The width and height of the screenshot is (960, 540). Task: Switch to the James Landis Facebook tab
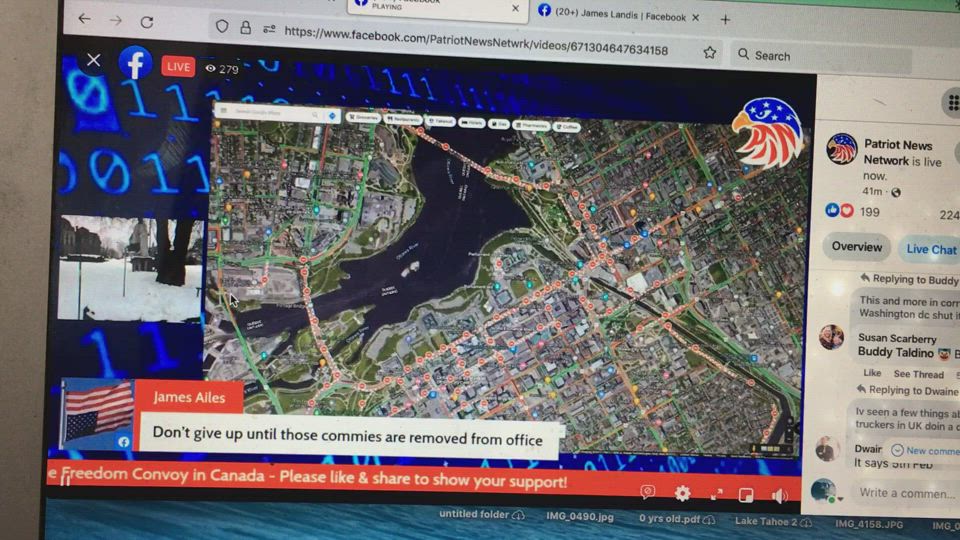[x=615, y=16]
